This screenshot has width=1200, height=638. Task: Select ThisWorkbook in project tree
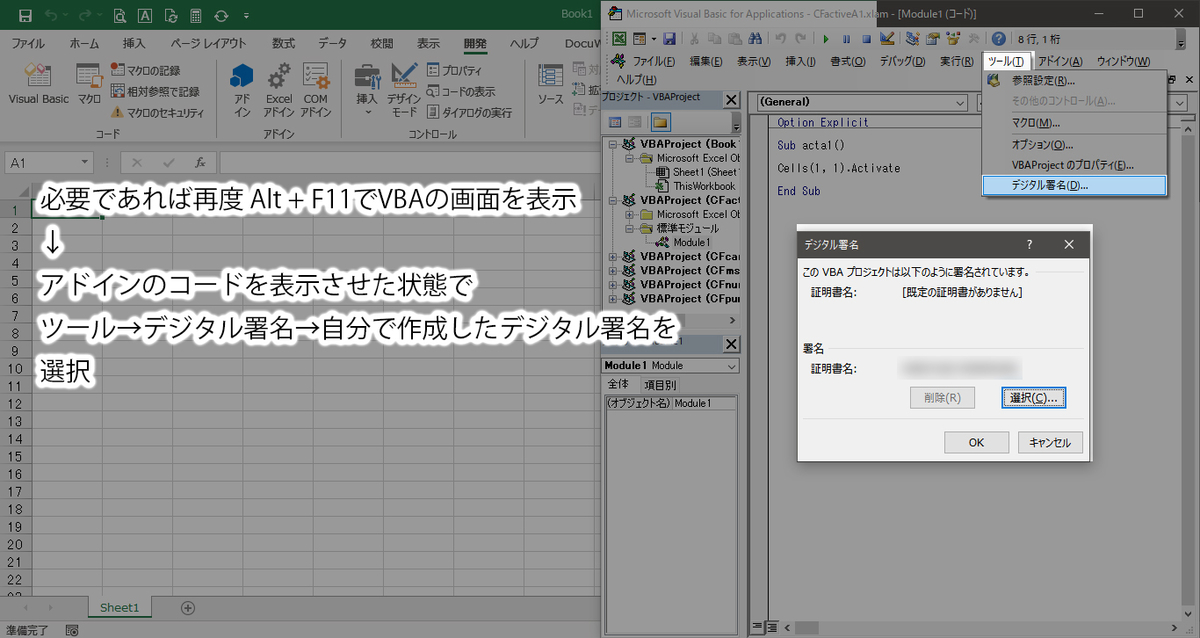704,186
